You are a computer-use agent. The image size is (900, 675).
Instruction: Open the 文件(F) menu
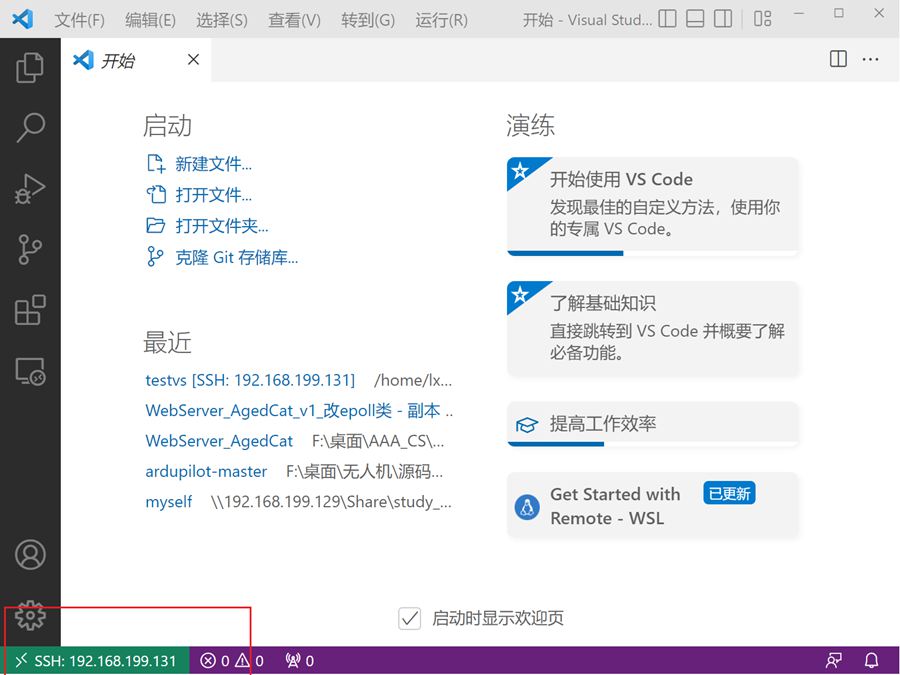[x=79, y=20]
